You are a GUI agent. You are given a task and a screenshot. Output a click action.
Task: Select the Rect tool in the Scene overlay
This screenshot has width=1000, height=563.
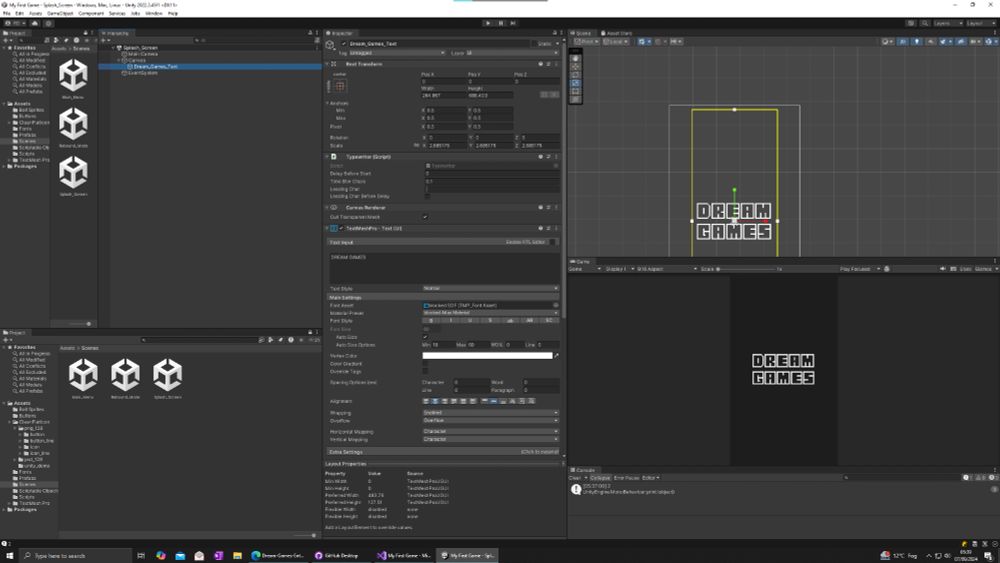pyautogui.click(x=575, y=91)
